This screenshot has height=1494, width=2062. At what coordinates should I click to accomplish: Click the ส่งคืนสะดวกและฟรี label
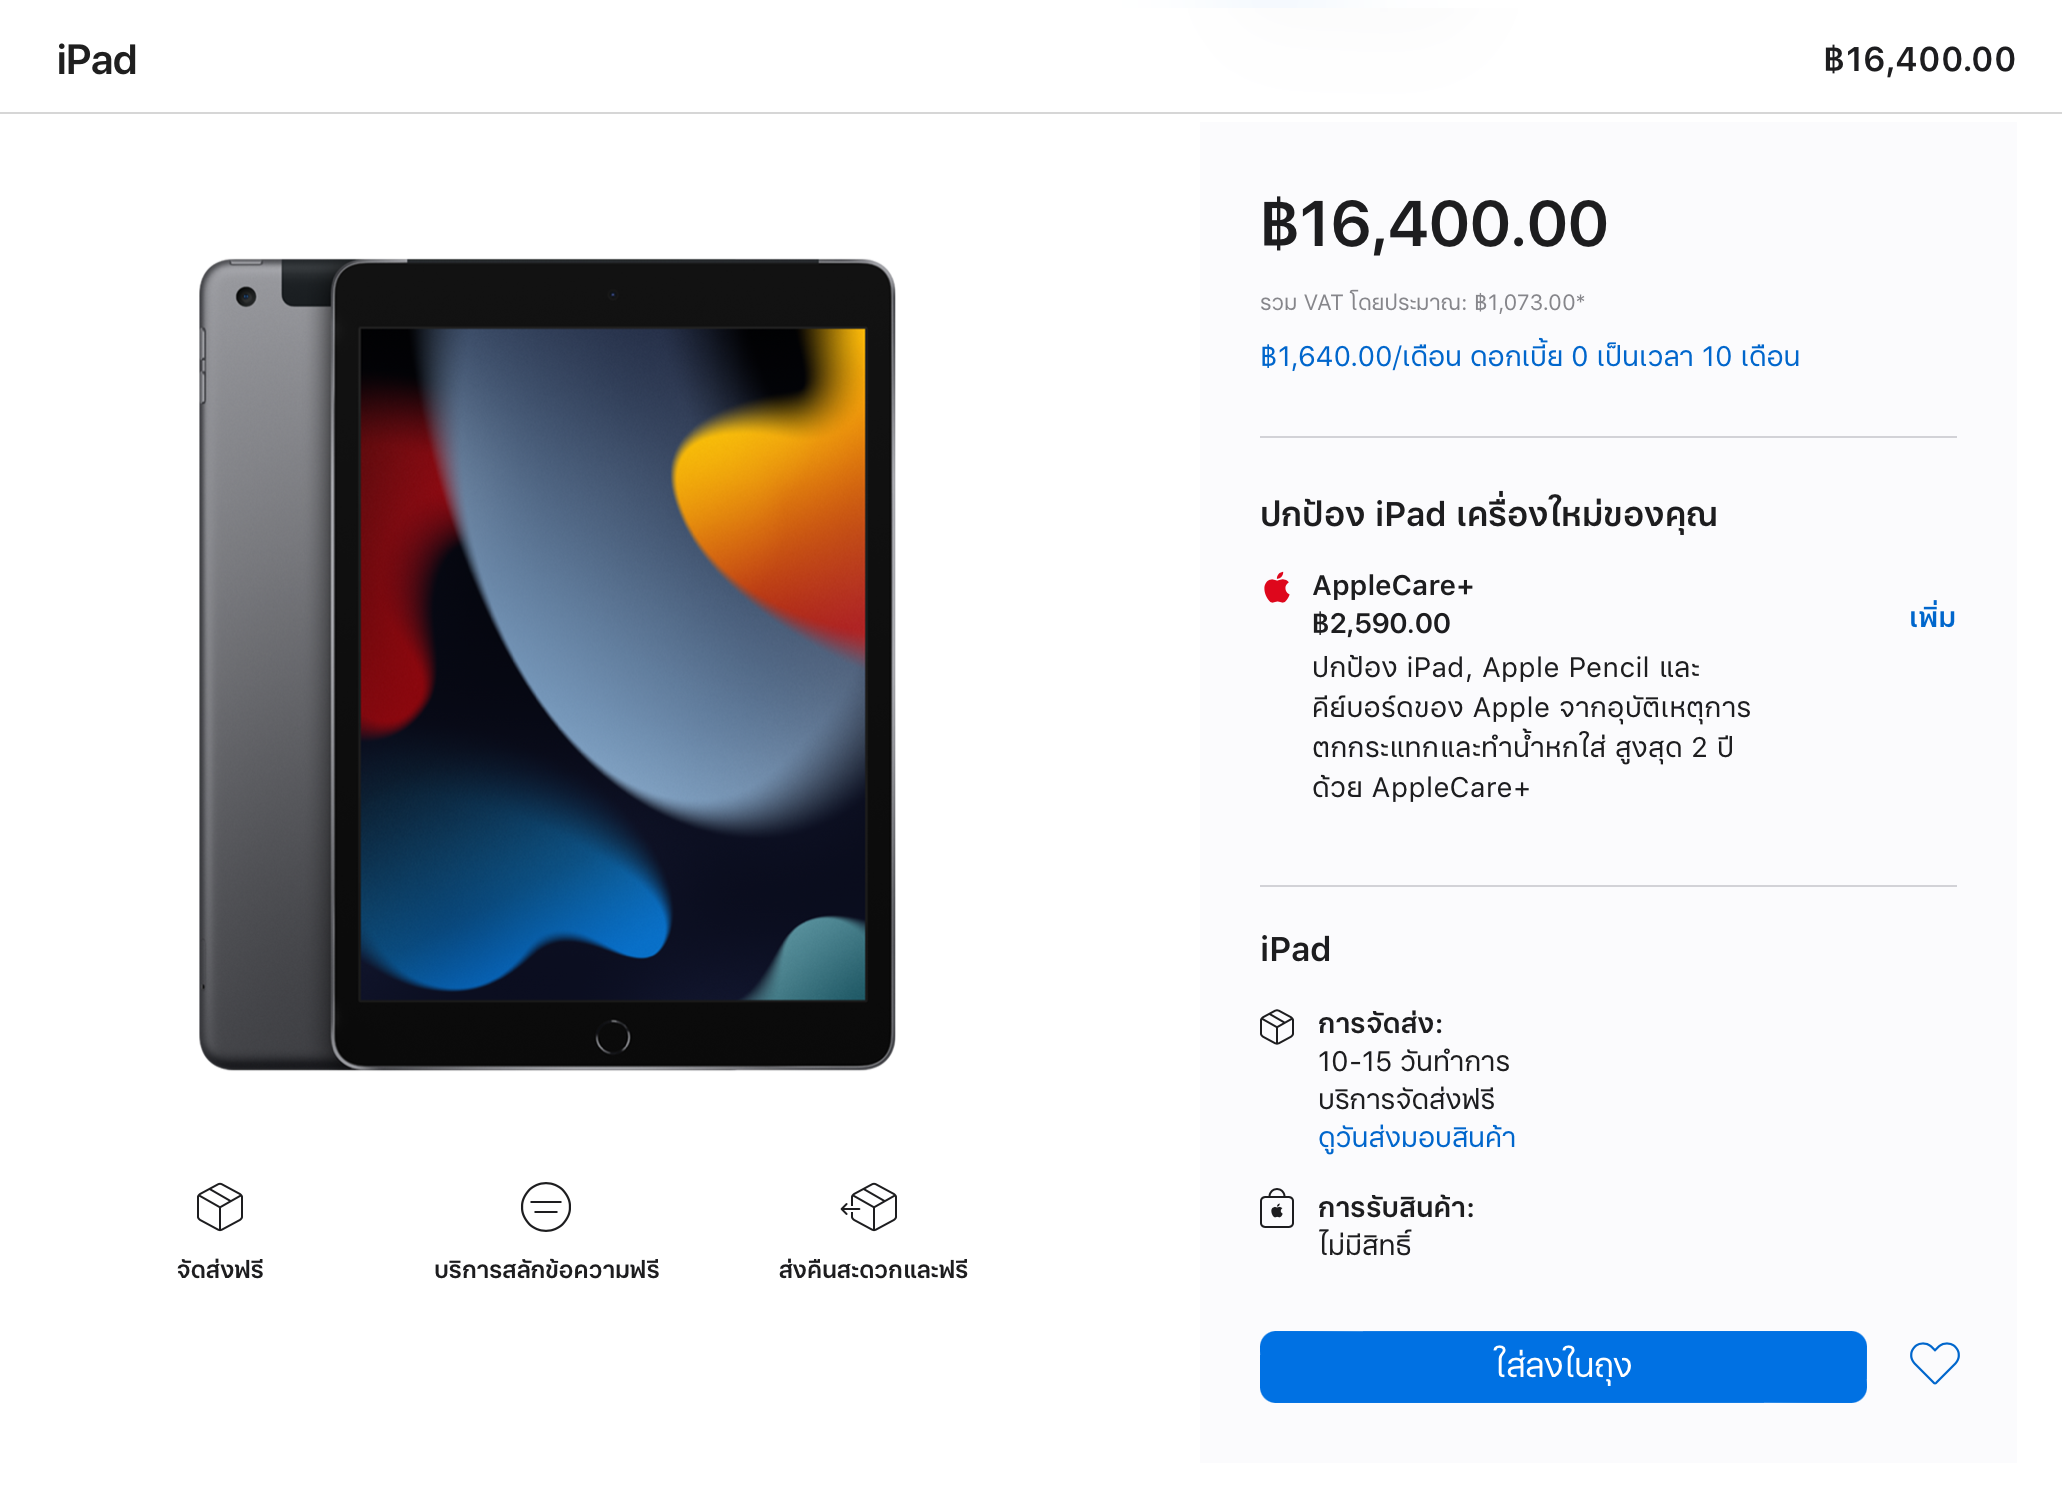pos(873,1270)
